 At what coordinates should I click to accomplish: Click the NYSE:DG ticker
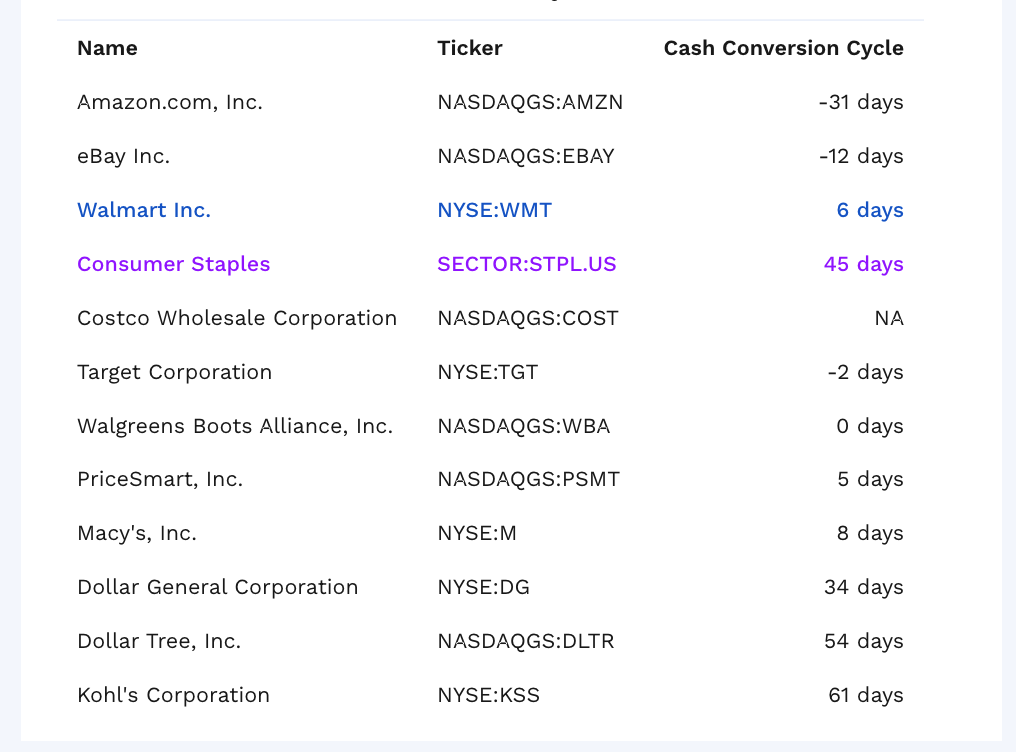pyautogui.click(x=483, y=587)
